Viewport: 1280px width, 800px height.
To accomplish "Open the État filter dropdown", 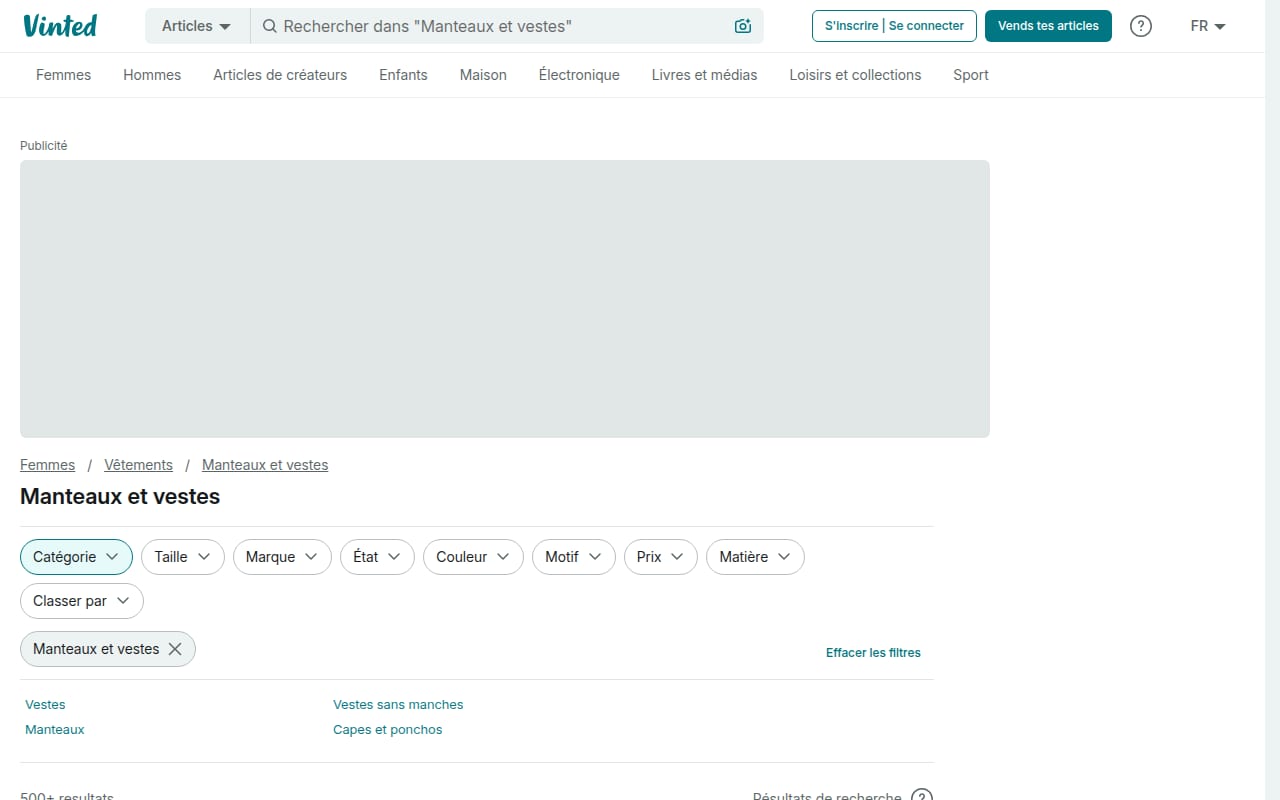I will 377,557.
